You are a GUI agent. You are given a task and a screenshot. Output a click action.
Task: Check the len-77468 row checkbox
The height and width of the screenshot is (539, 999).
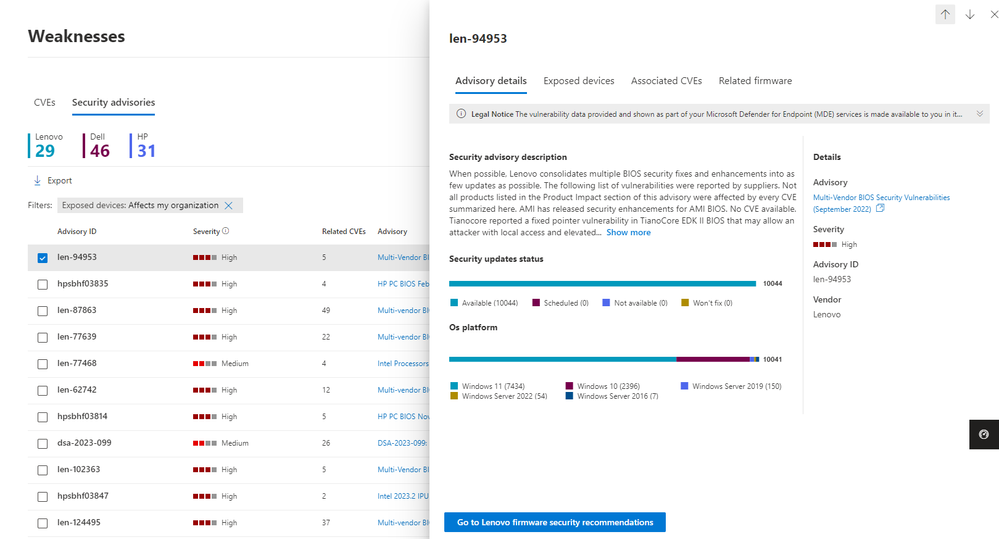point(43,364)
